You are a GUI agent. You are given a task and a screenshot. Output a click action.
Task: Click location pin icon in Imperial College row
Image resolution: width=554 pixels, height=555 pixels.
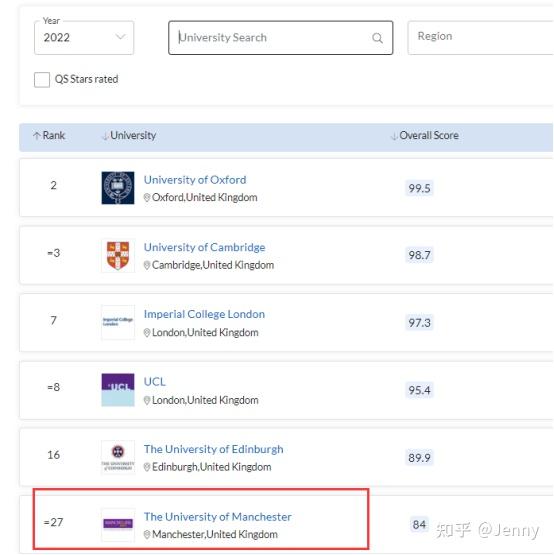click(x=147, y=333)
